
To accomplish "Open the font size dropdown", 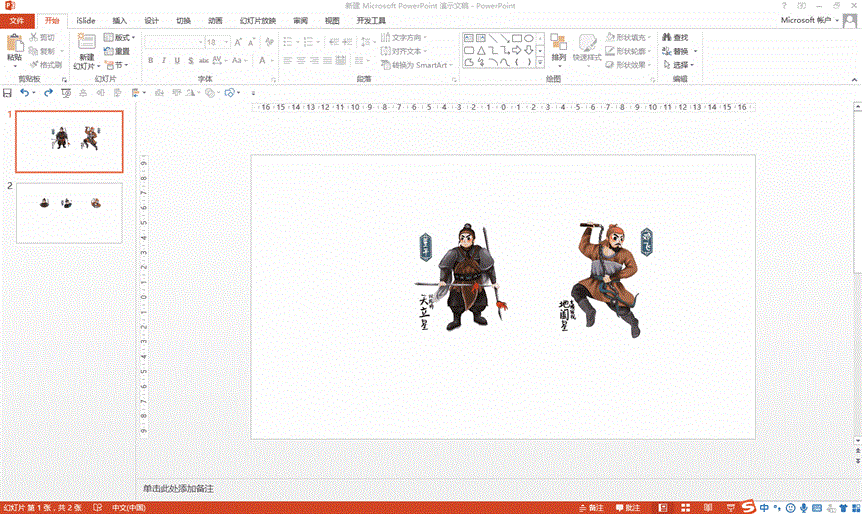I will click(226, 43).
